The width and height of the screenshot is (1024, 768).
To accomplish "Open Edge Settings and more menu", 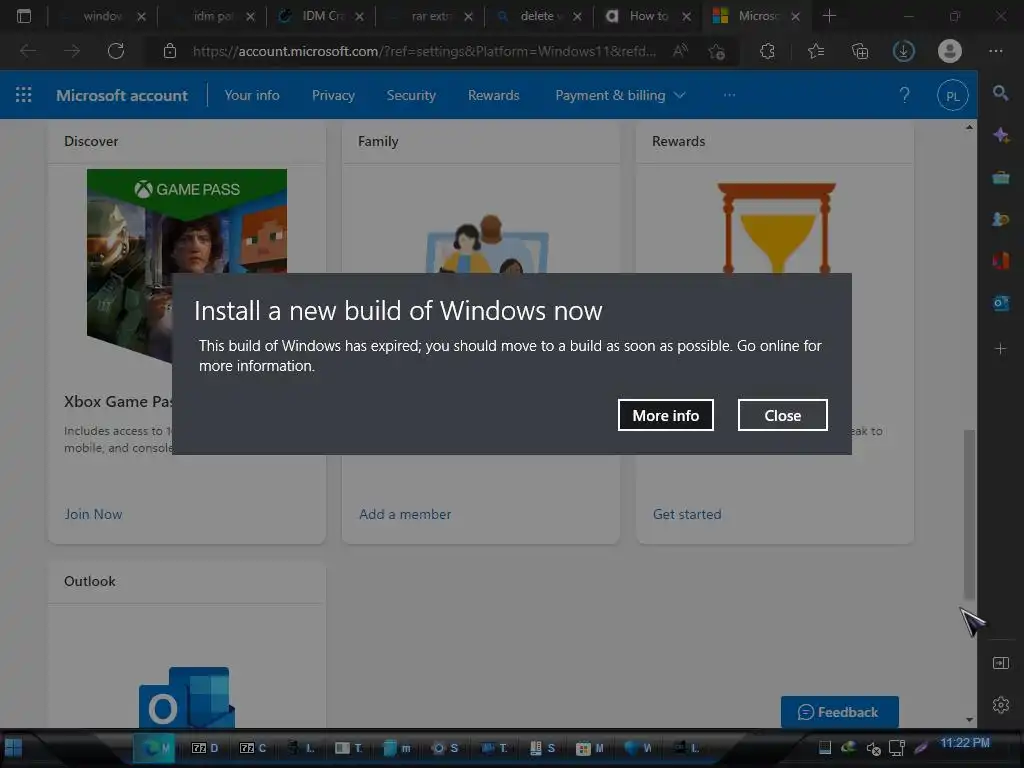I will [995, 51].
